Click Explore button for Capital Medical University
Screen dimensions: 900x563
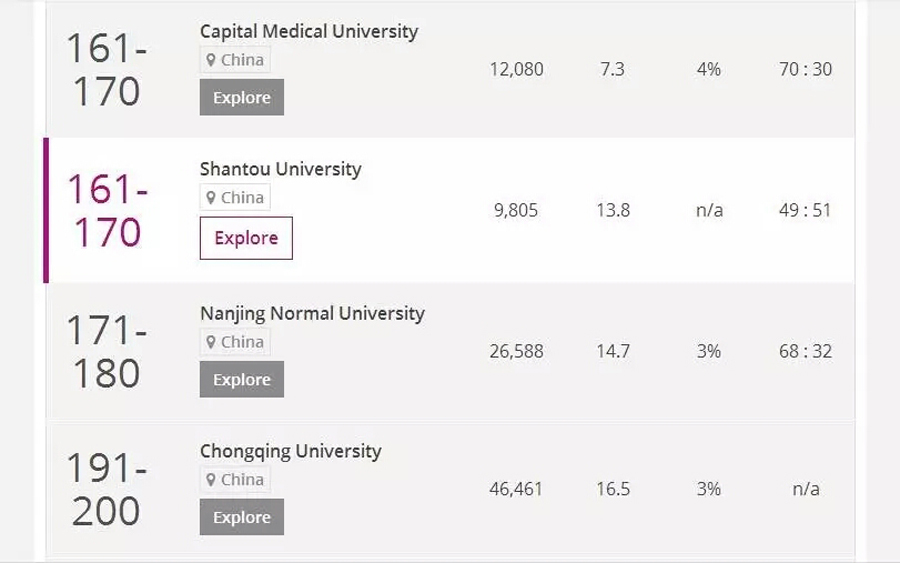pyautogui.click(x=242, y=97)
